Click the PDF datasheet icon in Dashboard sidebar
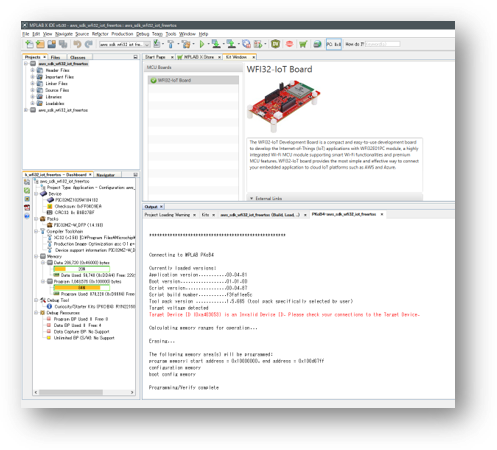497x450 pixels. 27,207
